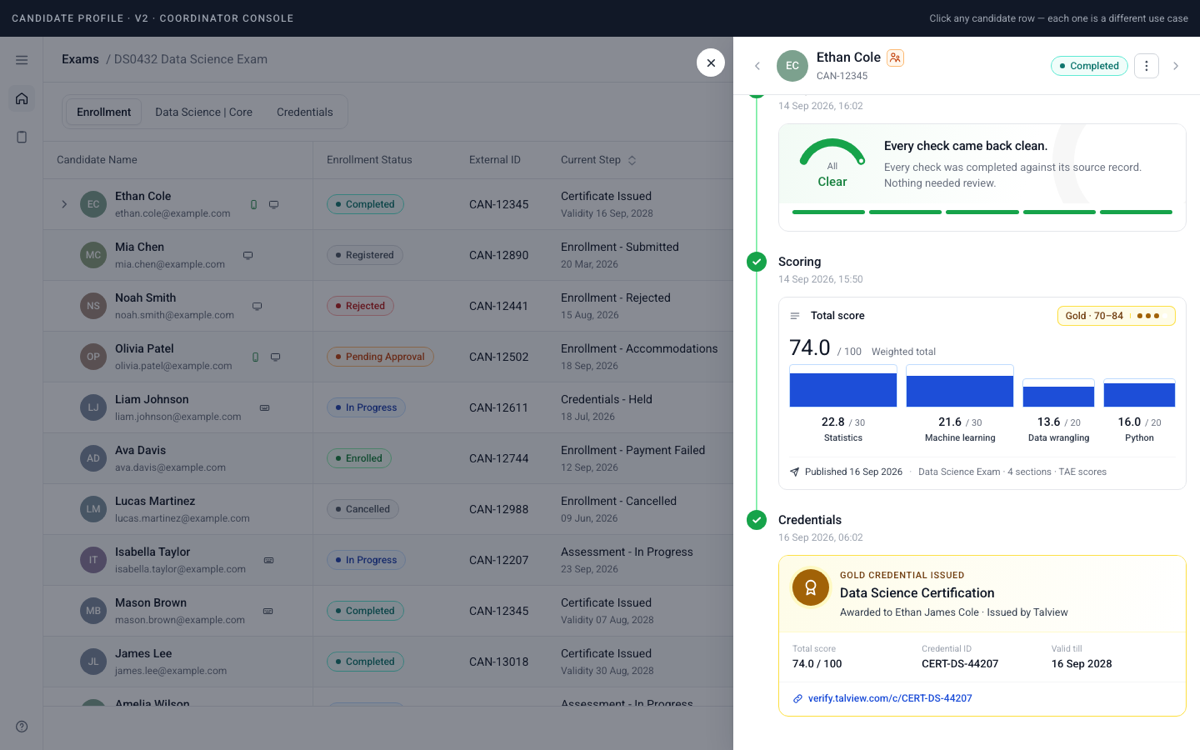Go to the Home icon in sidebar

pyautogui.click(x=22, y=99)
